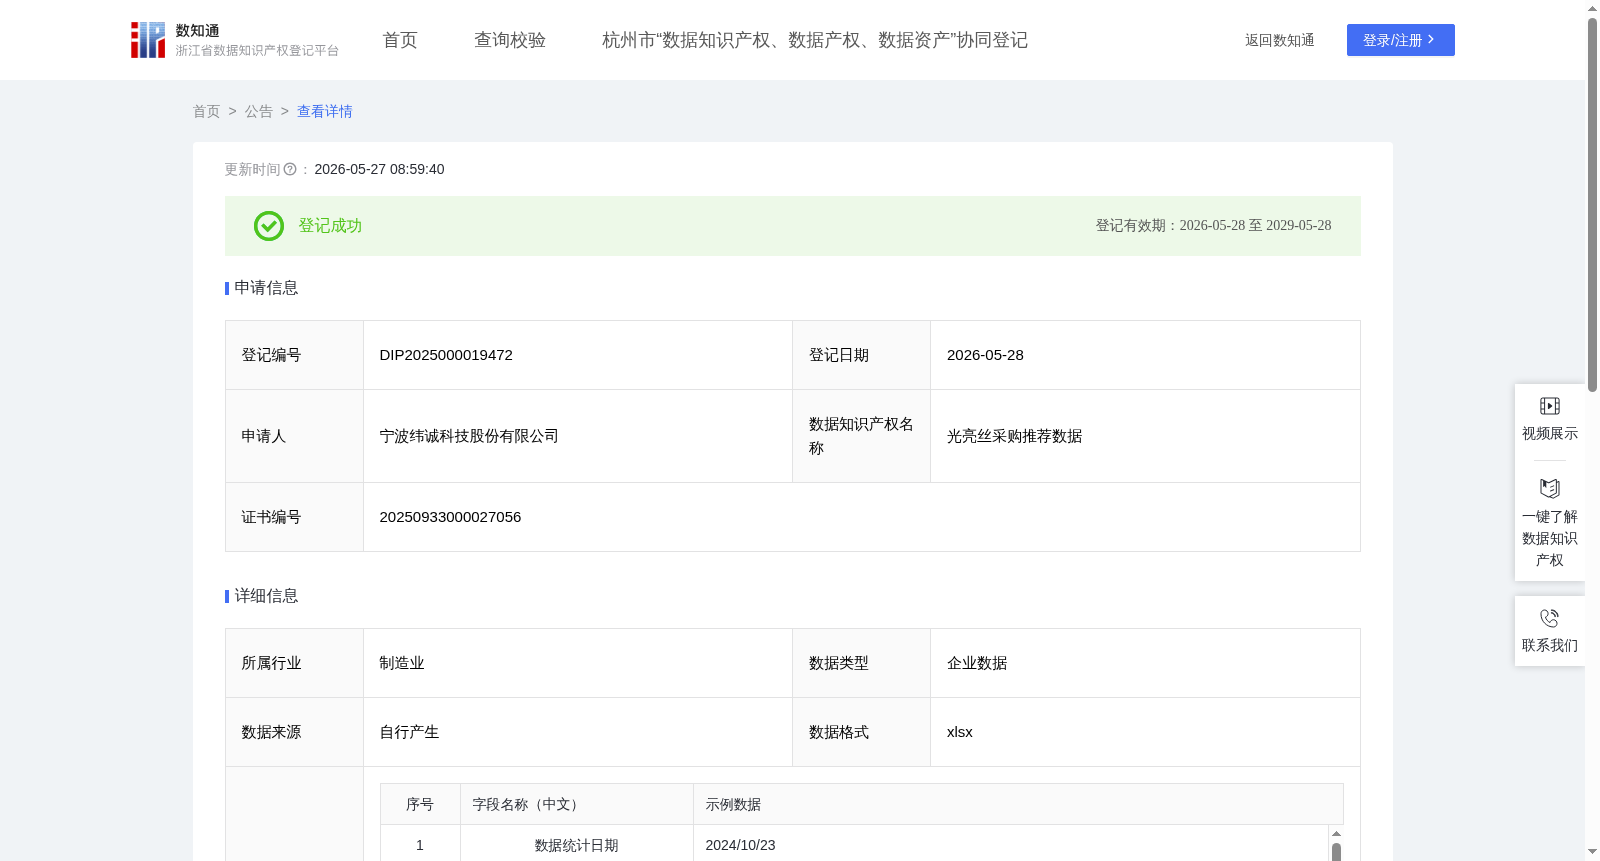Click the 联系我们 phone icon

(x=1550, y=618)
